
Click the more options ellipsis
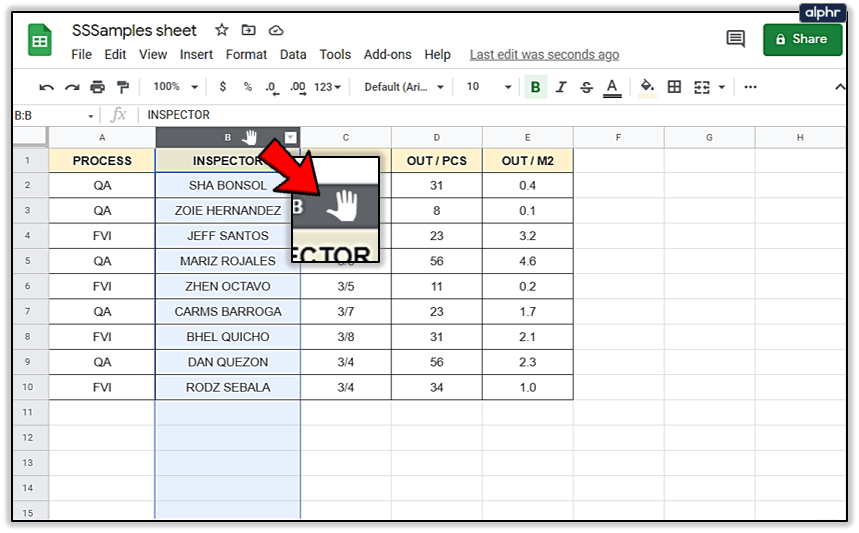click(x=751, y=87)
